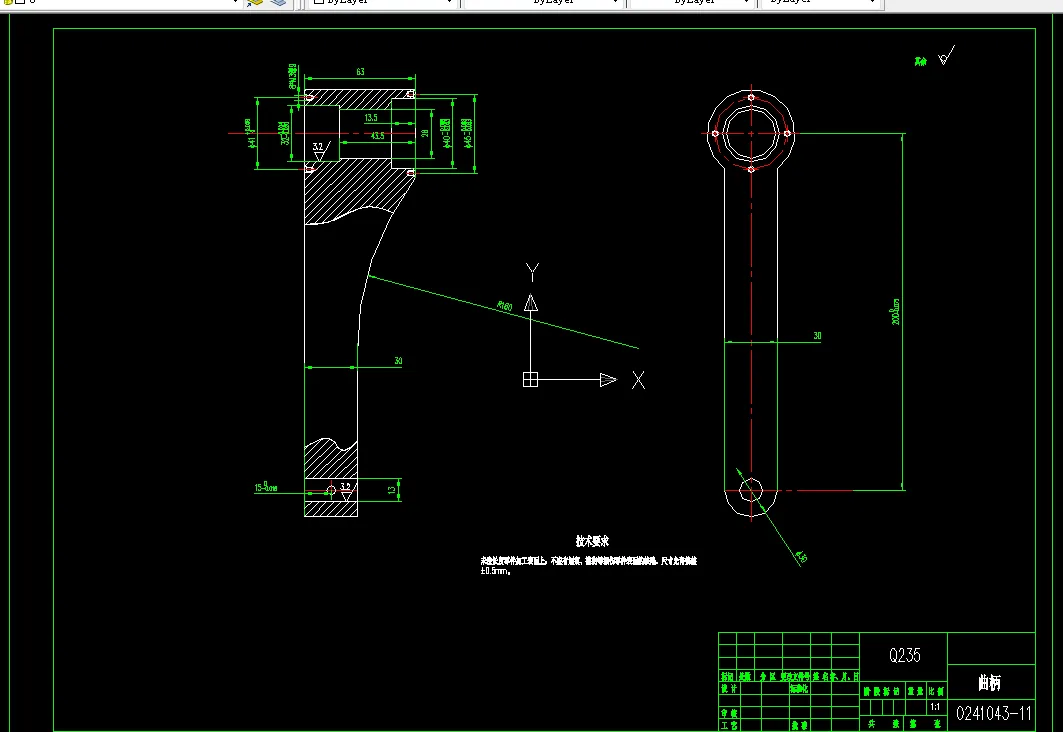Select the 8-M3 thread note text
Viewport: 1063px width, 732px height.
pos(292,77)
